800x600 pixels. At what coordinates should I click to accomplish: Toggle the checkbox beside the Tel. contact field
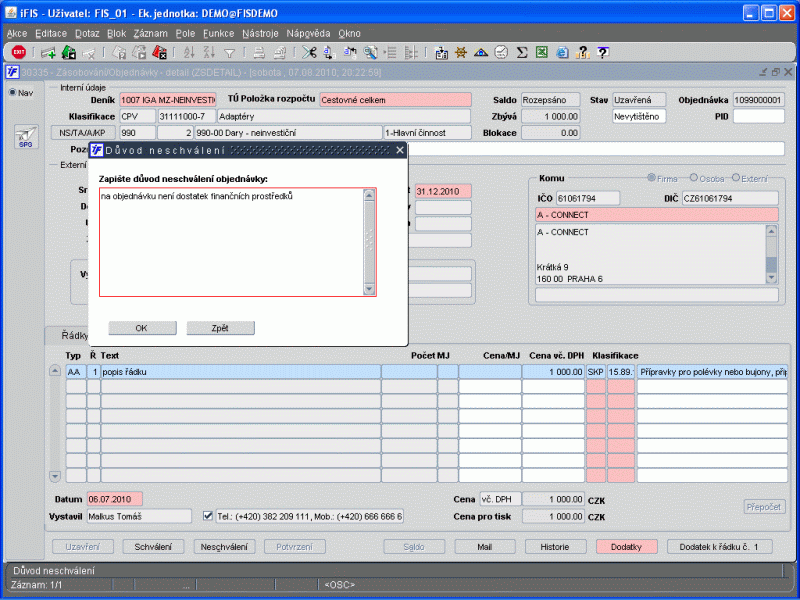click(208, 516)
